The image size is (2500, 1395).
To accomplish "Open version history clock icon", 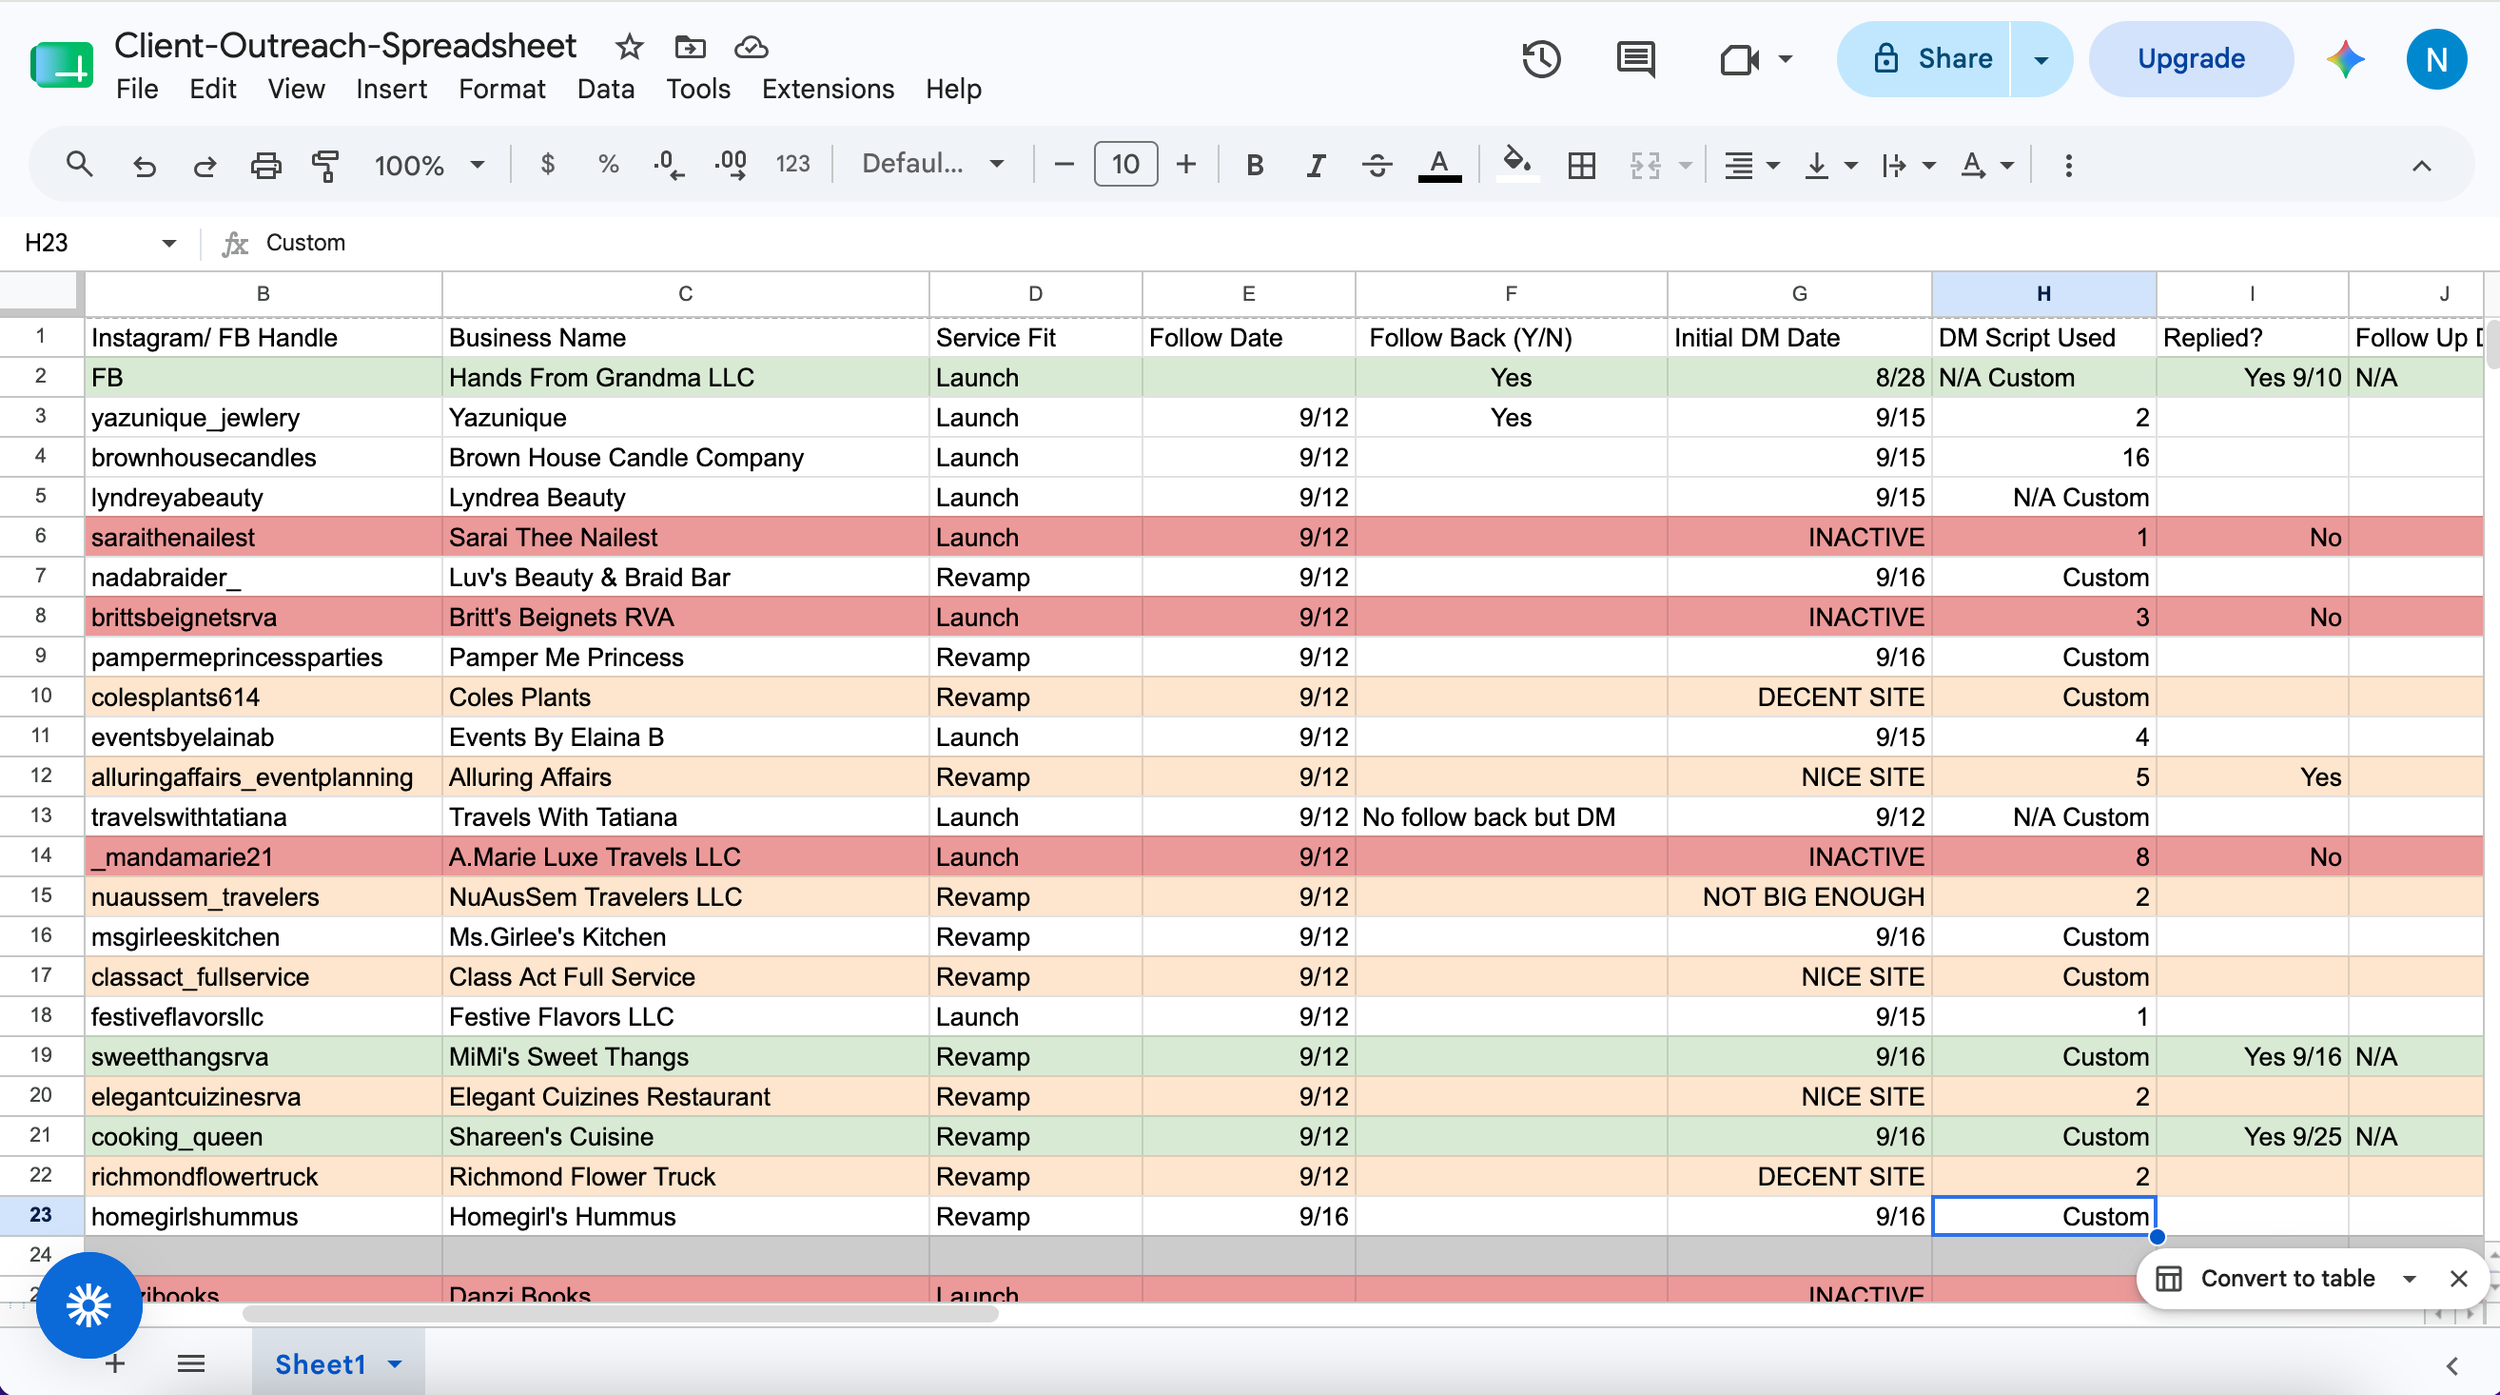I will click(1541, 59).
